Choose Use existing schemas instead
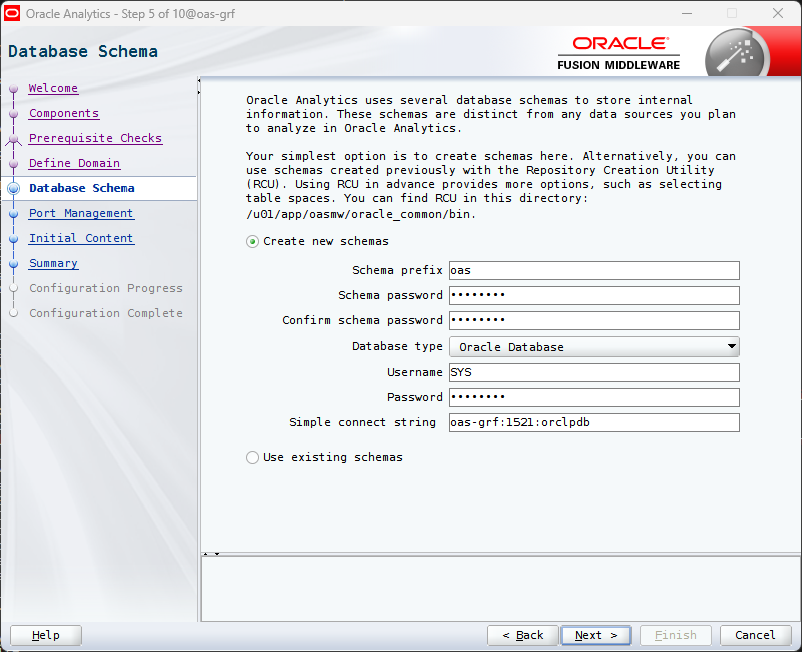Viewport: 802px width, 652px height. pyautogui.click(x=252, y=457)
